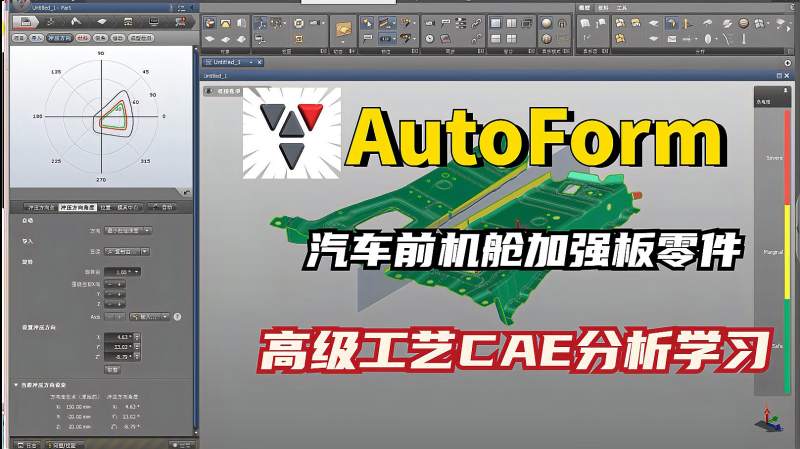
Task: Click the orientation triad in viewport corner
Action: [769, 418]
